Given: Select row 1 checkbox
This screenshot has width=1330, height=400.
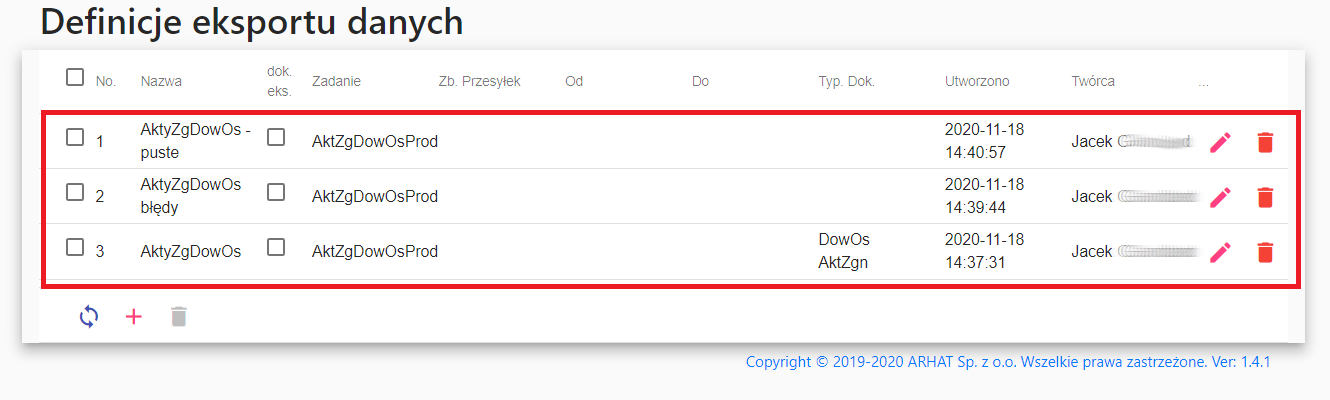Looking at the screenshot, I should [x=75, y=138].
